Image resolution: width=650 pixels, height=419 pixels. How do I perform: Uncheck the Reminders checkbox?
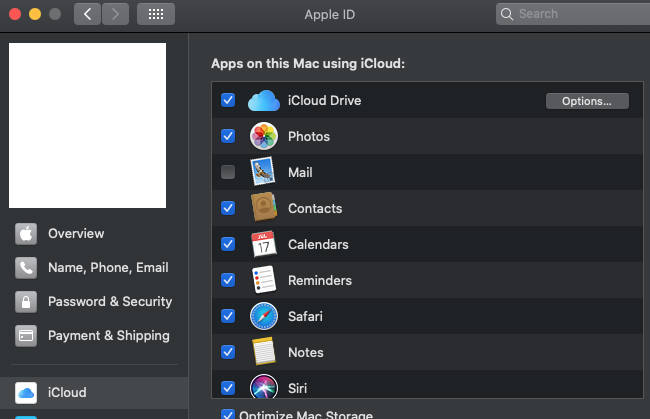coord(228,280)
